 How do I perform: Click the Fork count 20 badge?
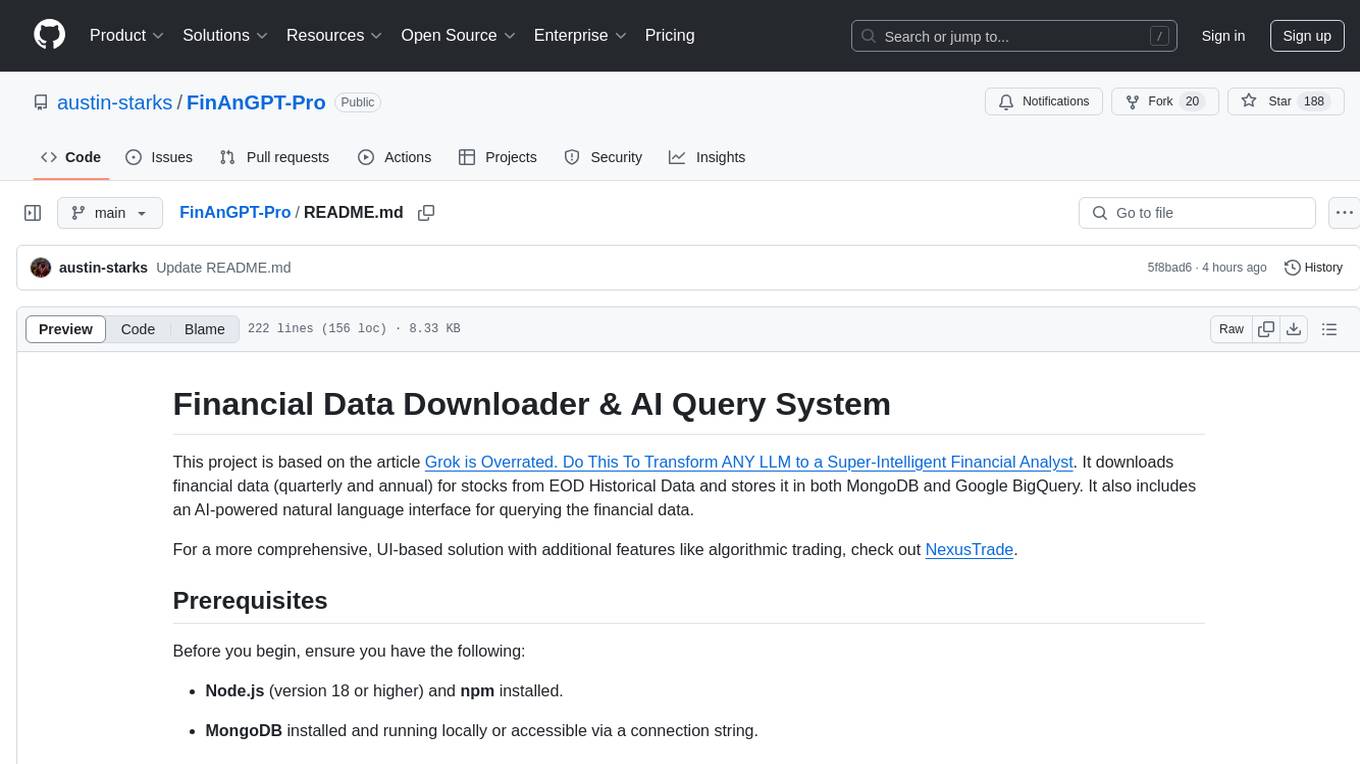(1191, 102)
